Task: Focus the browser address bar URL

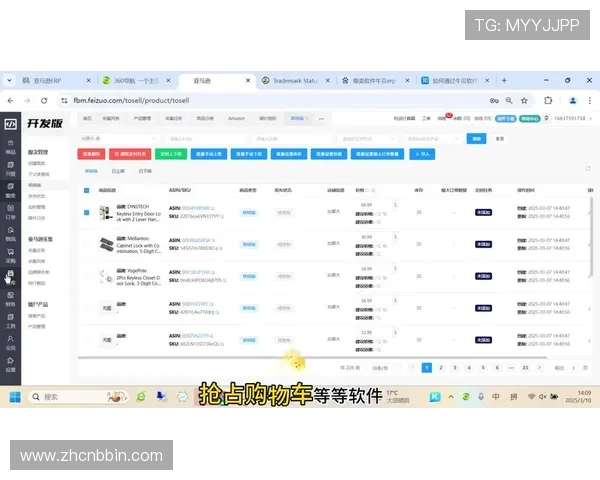Action: pos(131,101)
